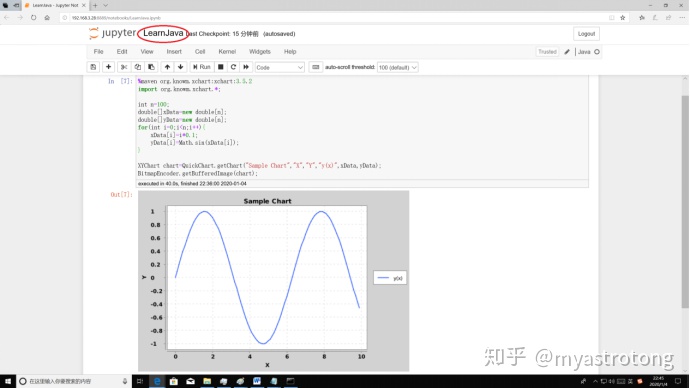This screenshot has width=690, height=388.
Task: Save the notebook with the floppy icon
Action: [93, 67]
